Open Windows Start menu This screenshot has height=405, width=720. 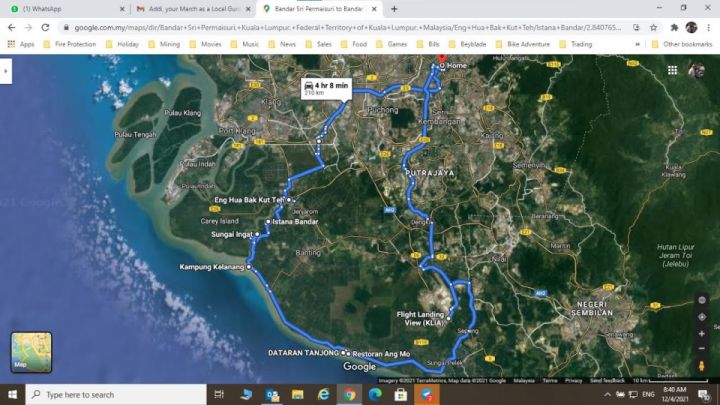tap(12, 394)
